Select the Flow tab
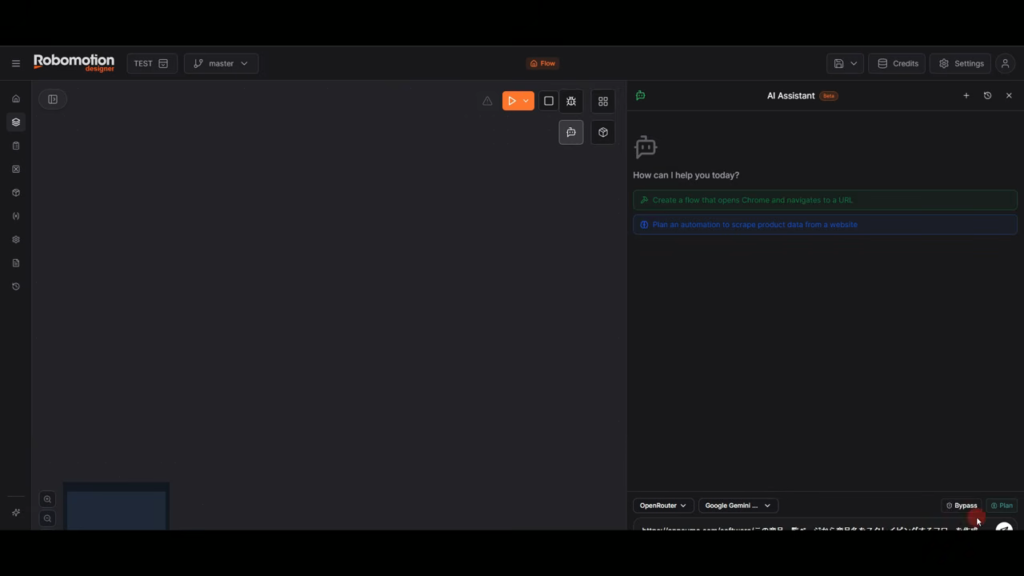Image resolution: width=1024 pixels, height=576 pixels. click(542, 64)
